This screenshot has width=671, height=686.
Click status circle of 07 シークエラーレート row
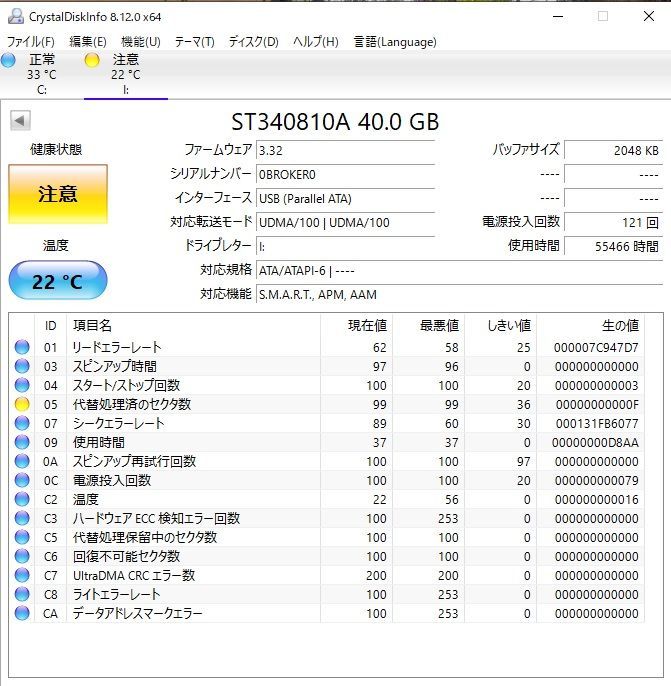click(22, 423)
